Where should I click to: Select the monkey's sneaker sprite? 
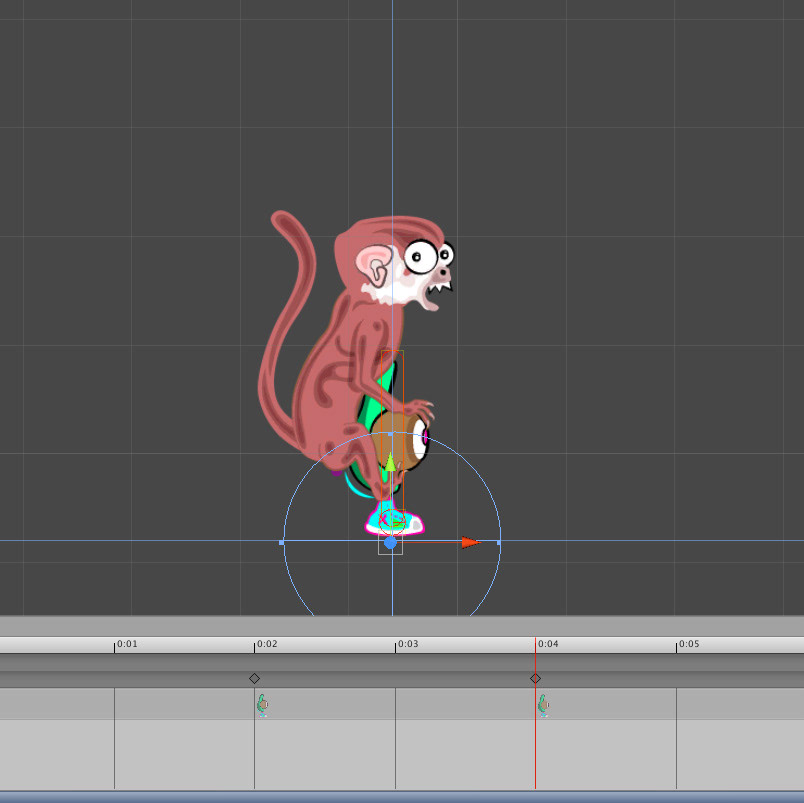click(394, 519)
